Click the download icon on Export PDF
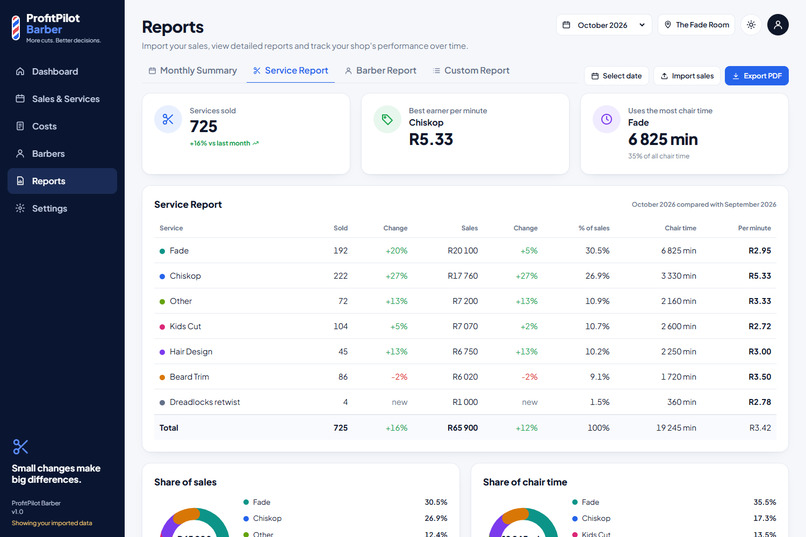The width and height of the screenshot is (806, 537). tap(736, 76)
